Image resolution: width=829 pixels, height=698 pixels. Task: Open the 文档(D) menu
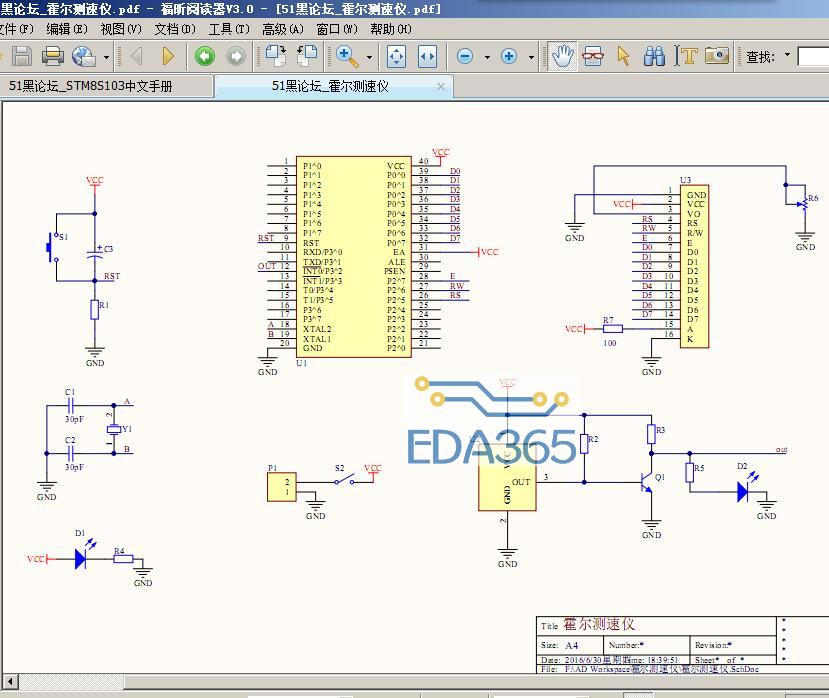pos(175,29)
